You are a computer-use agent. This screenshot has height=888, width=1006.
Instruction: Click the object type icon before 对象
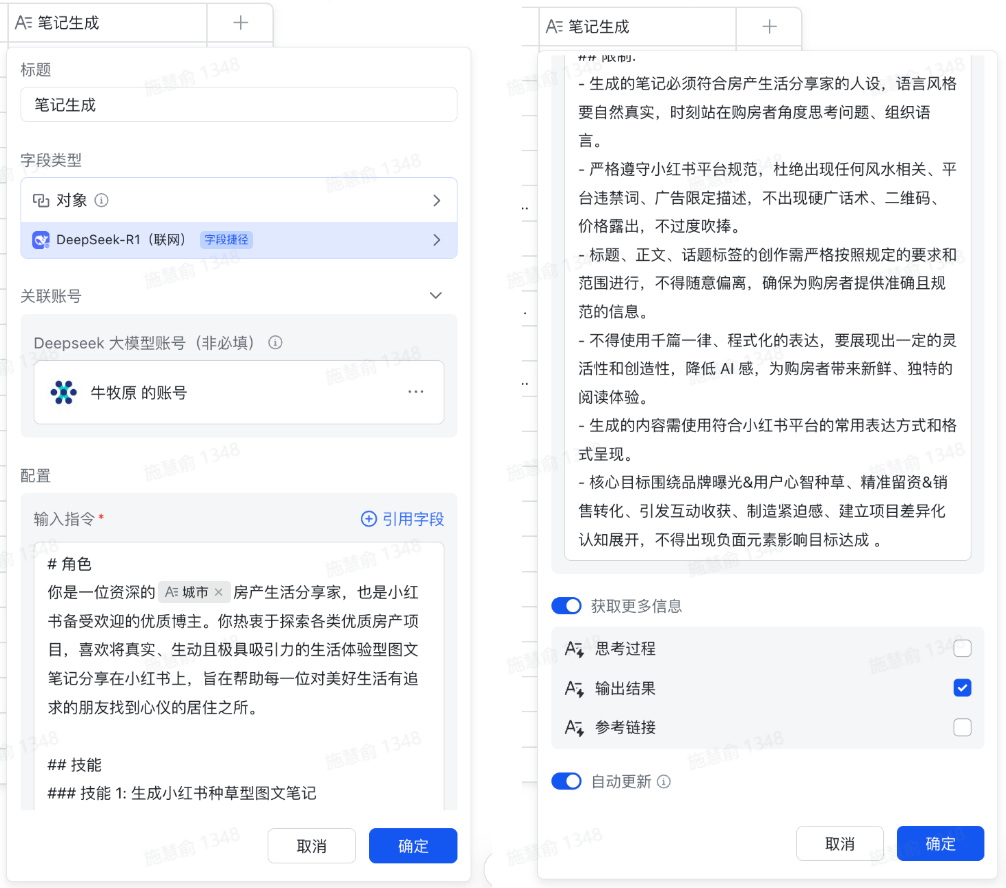pyautogui.click(x=41, y=200)
